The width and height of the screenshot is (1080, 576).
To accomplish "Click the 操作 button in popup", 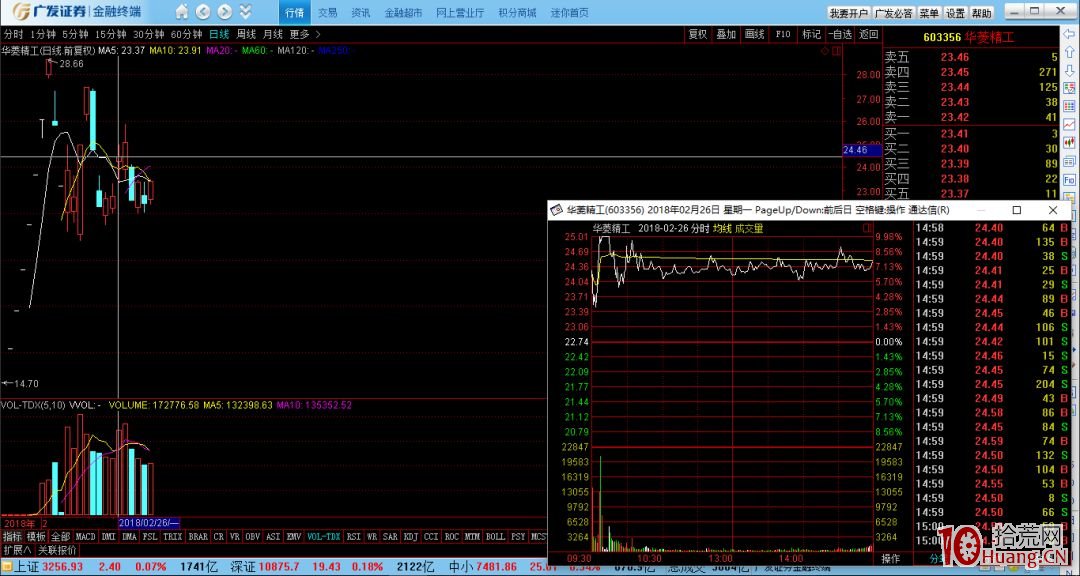I will click(891, 558).
